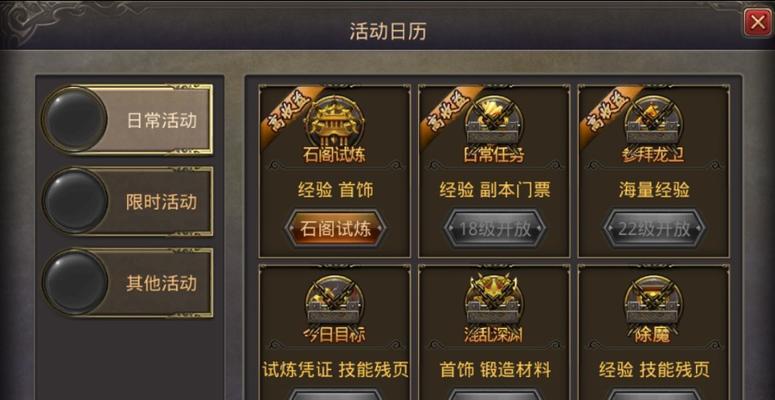Tap the greyed 22级开放 button

coord(654,229)
